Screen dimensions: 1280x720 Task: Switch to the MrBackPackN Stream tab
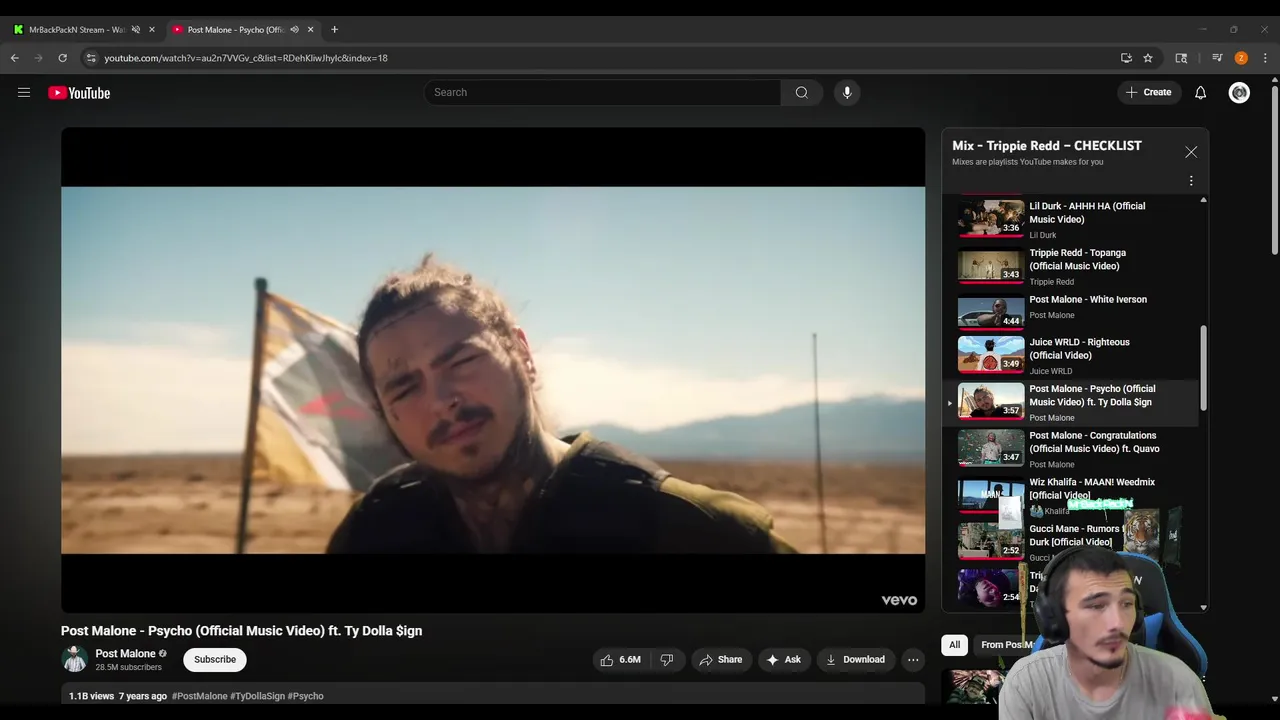(x=76, y=30)
